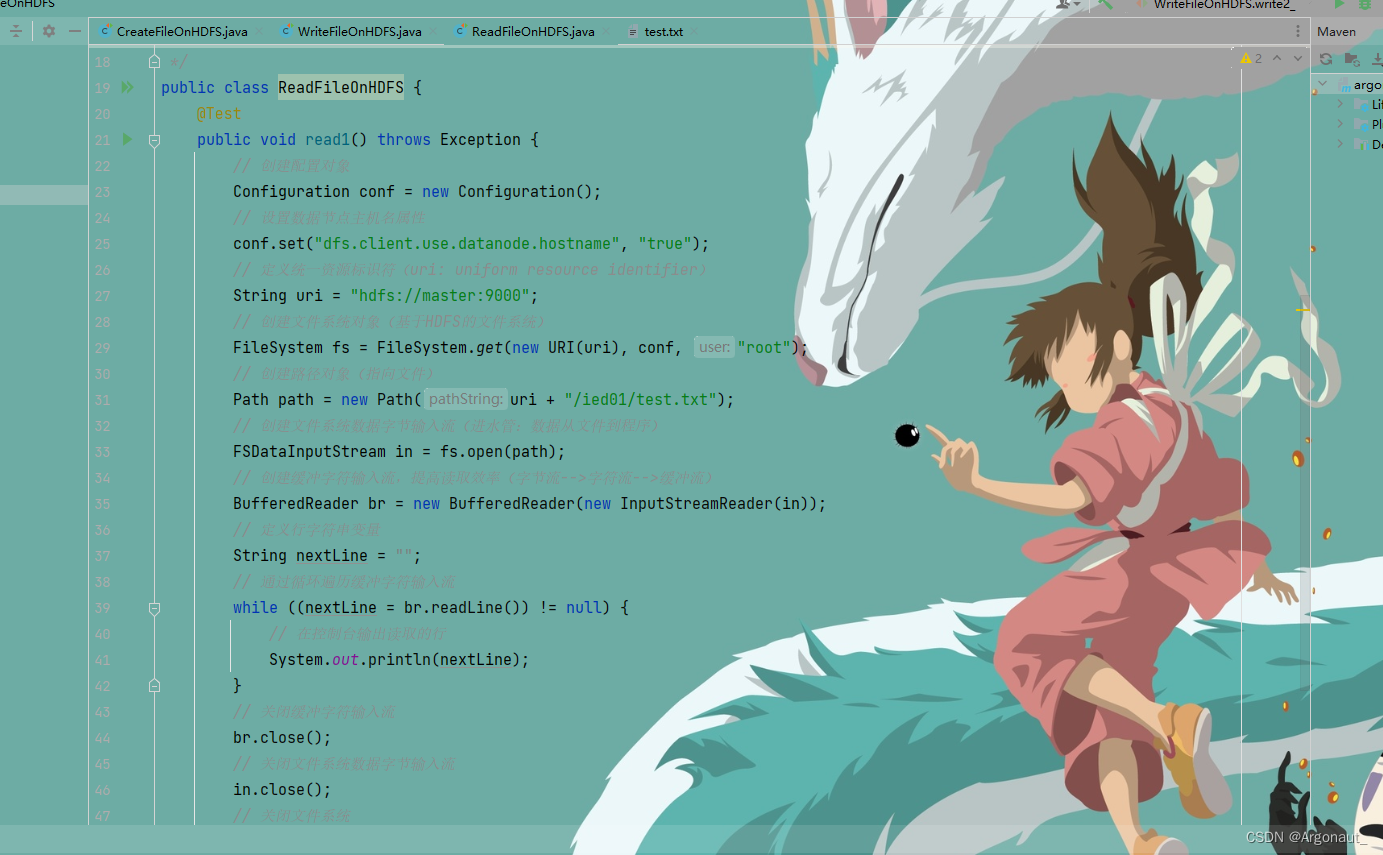Image resolution: width=1383 pixels, height=855 pixels.
Task: Download Maven sources and documentation
Action: (x=1376, y=59)
